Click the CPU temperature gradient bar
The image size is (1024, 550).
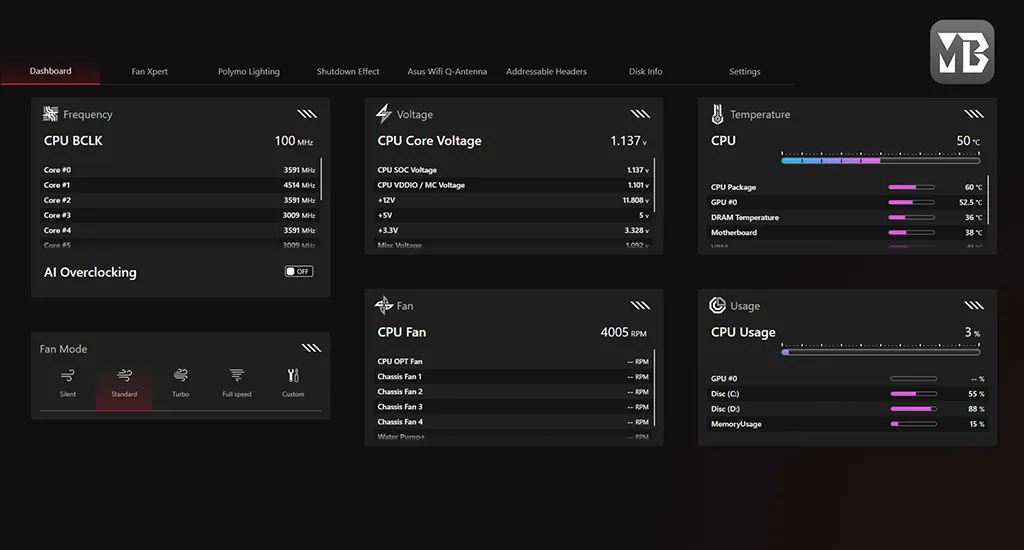(880, 160)
